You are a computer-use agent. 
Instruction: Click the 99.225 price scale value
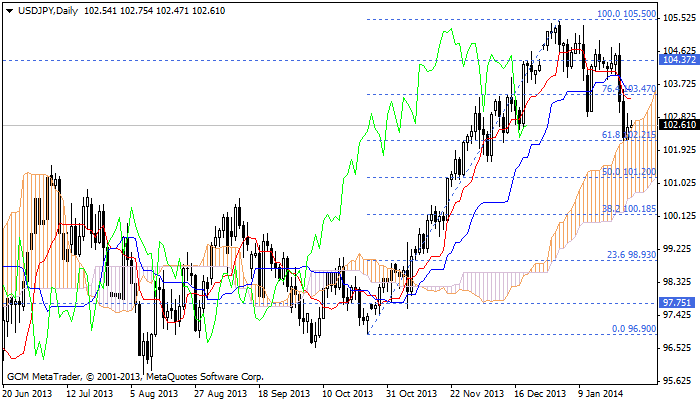679,248
